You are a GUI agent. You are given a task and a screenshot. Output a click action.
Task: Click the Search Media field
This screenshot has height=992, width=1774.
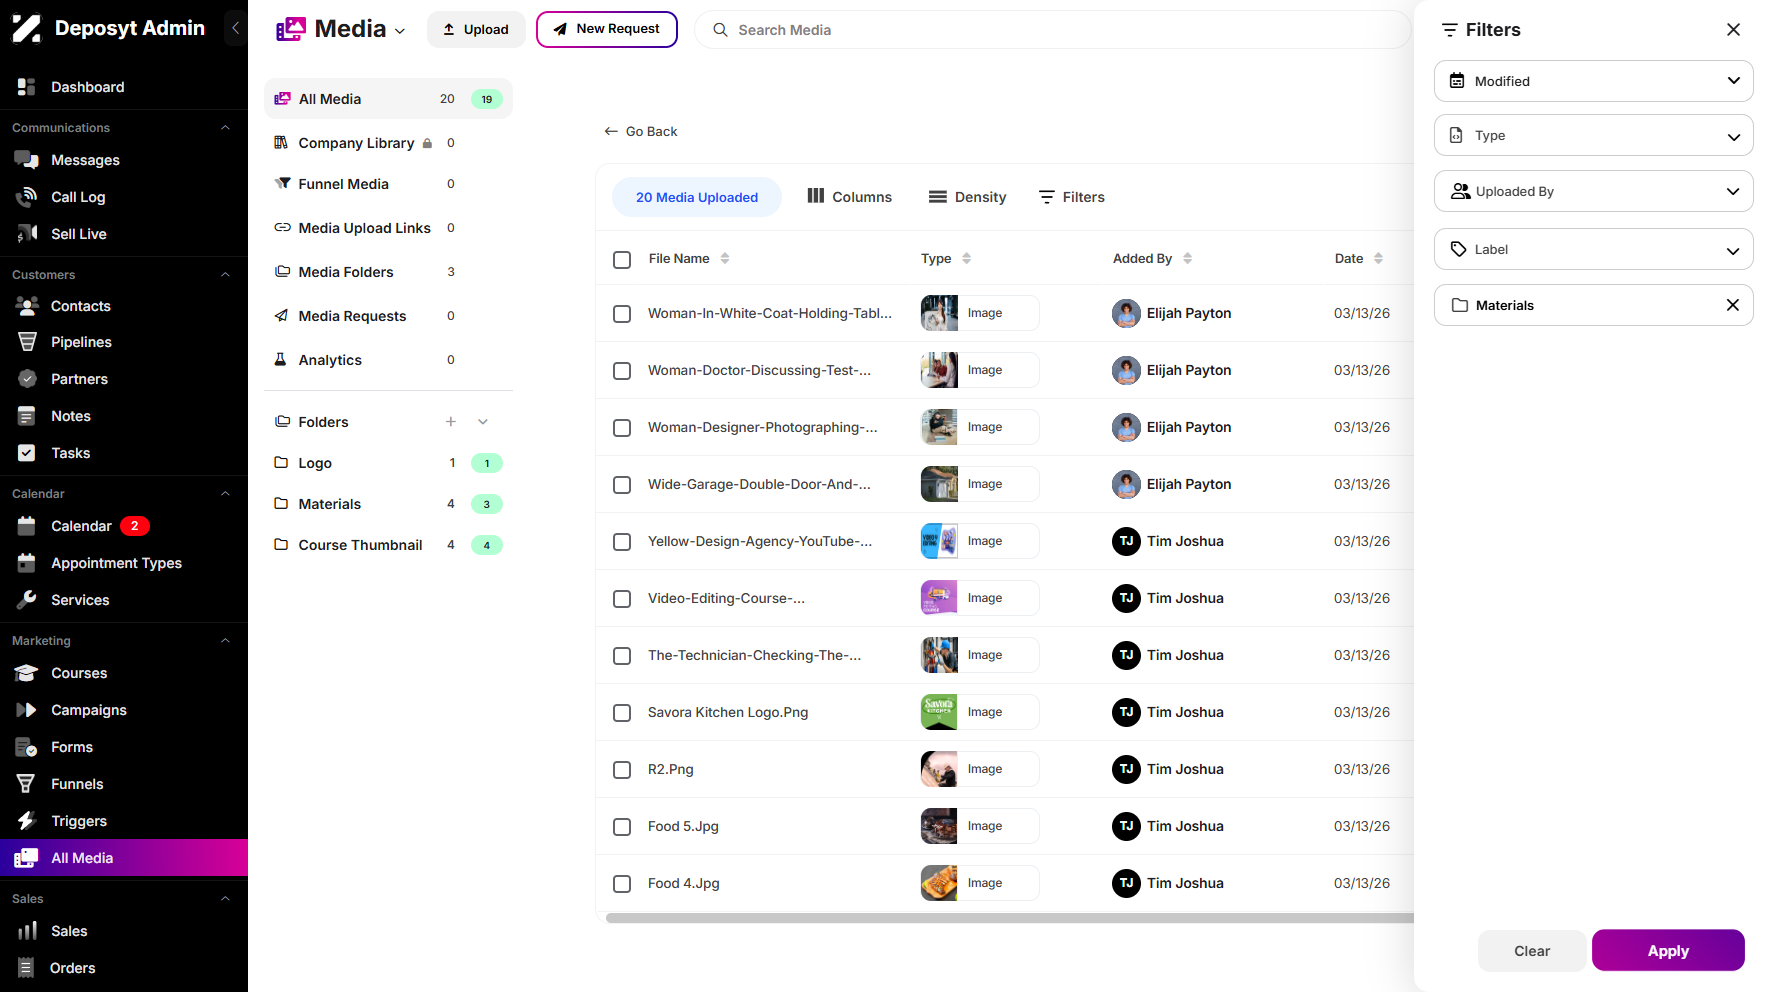[1052, 30]
